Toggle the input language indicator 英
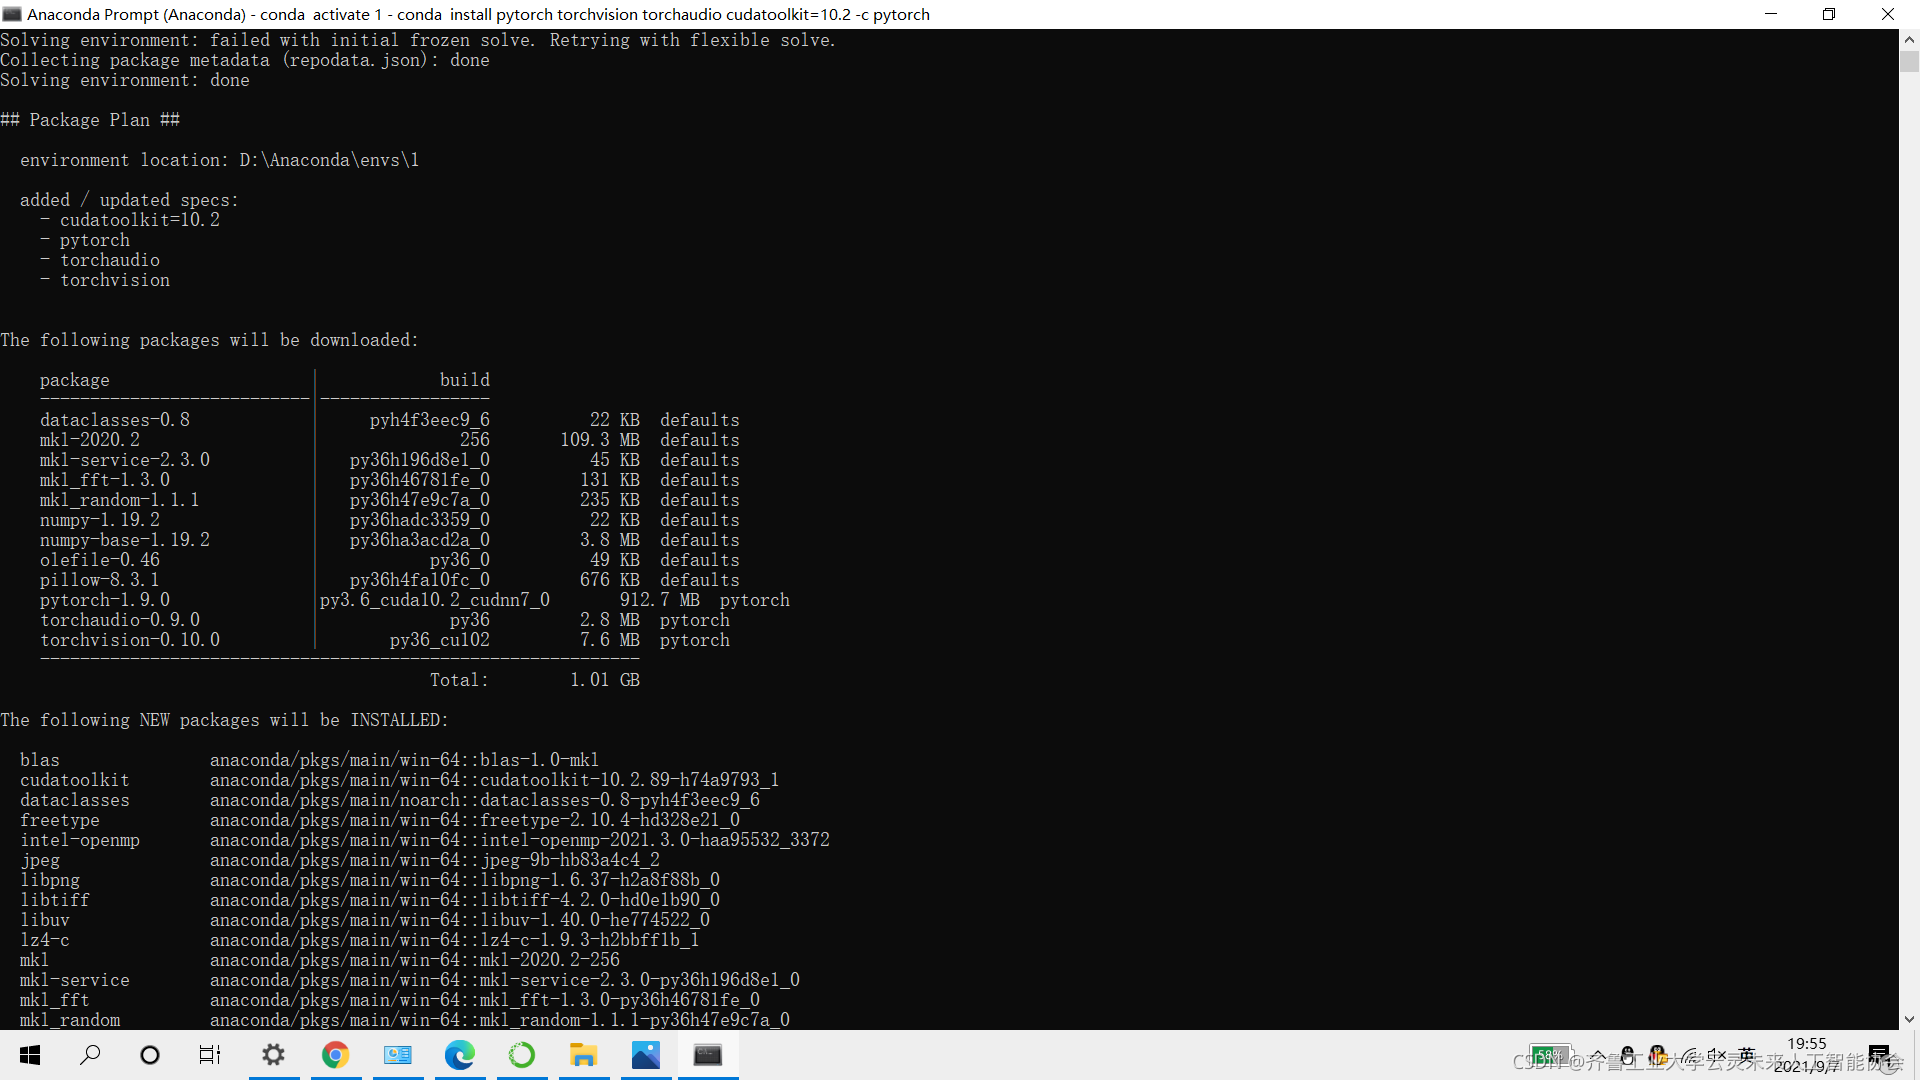 [1747, 1055]
